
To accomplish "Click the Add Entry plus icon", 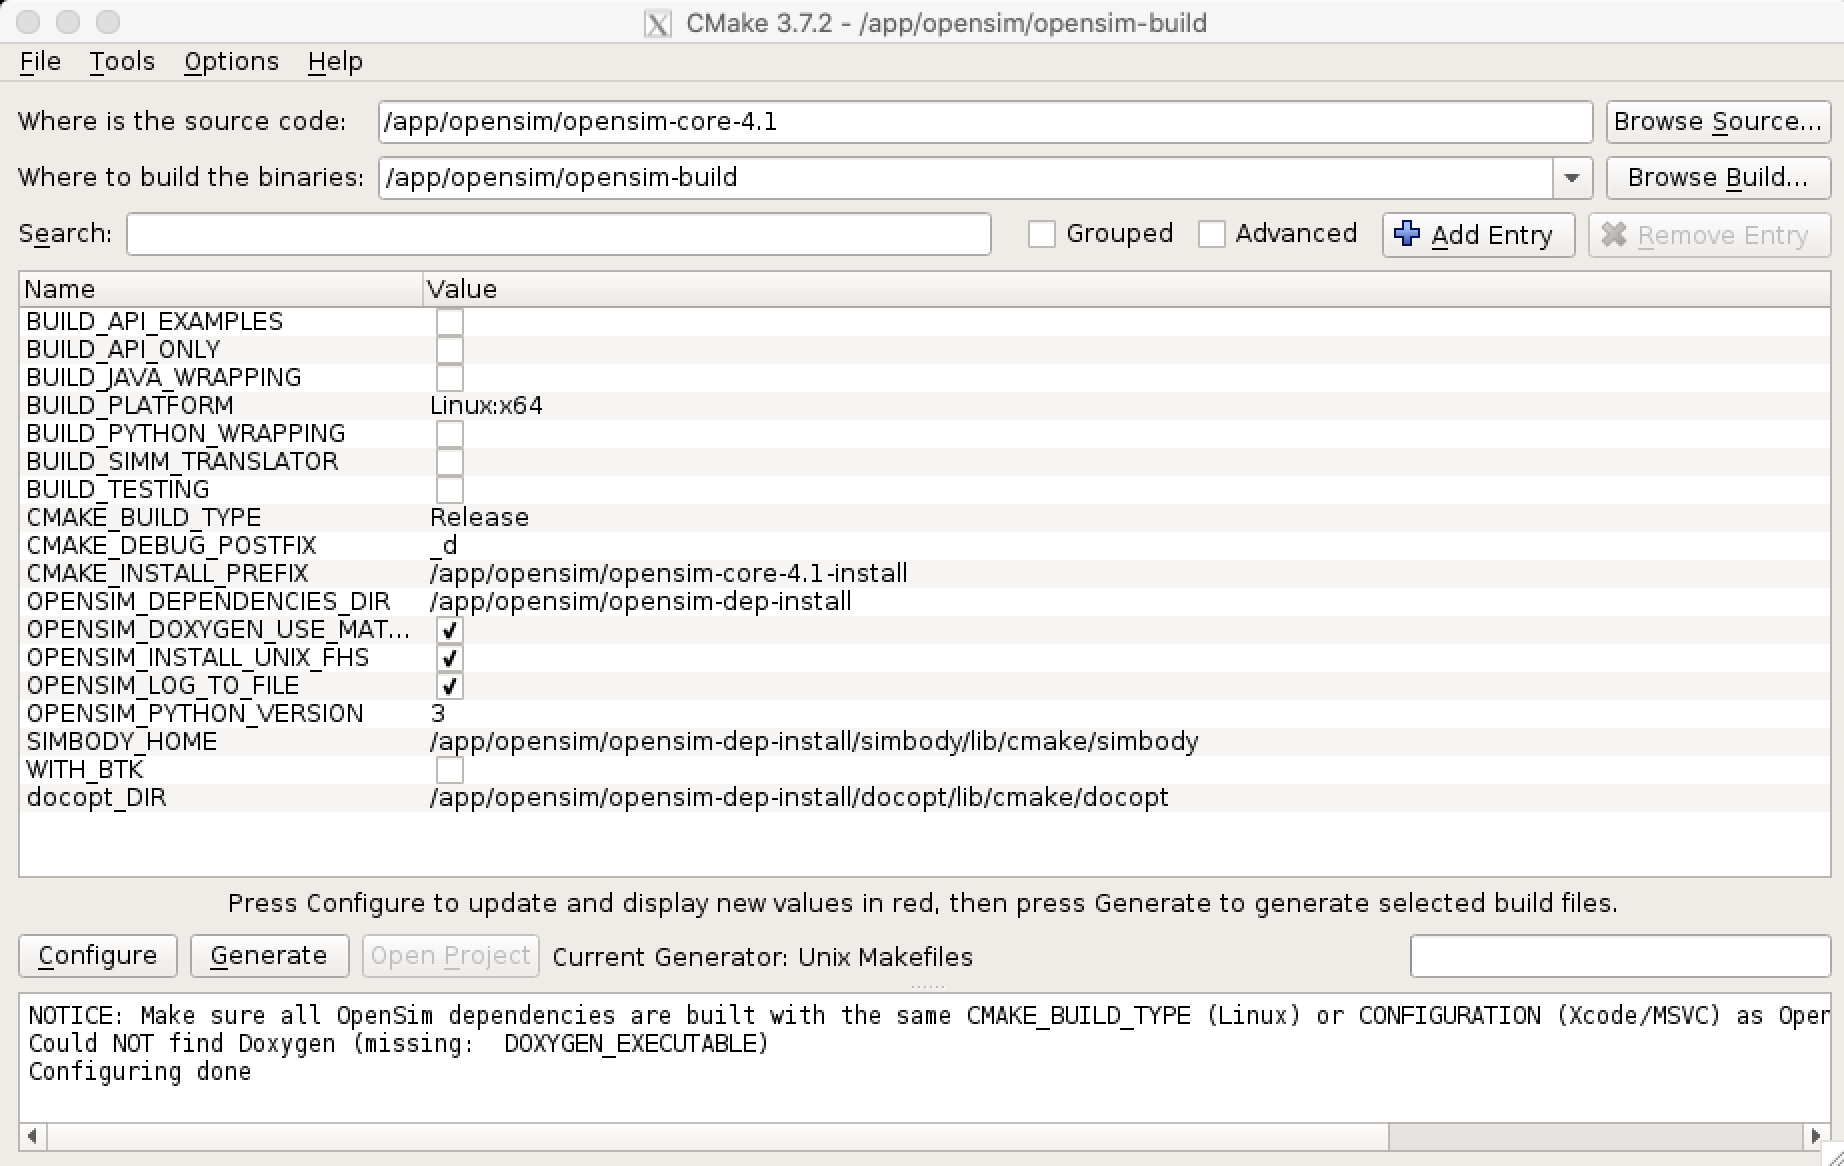I will coord(1407,234).
